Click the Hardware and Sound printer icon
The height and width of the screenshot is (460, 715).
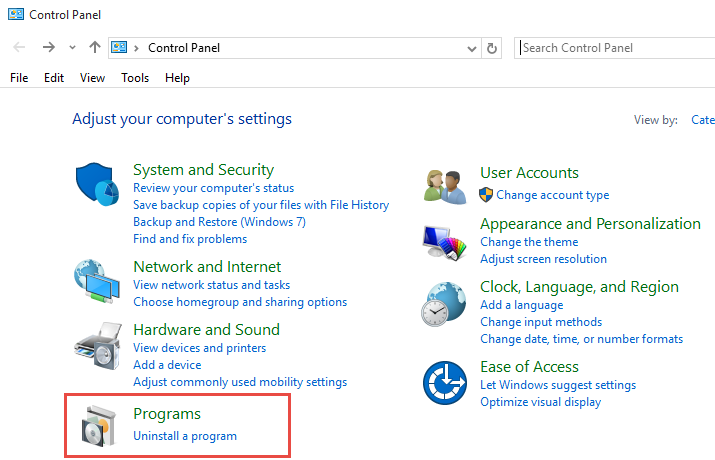pyautogui.click(x=98, y=346)
